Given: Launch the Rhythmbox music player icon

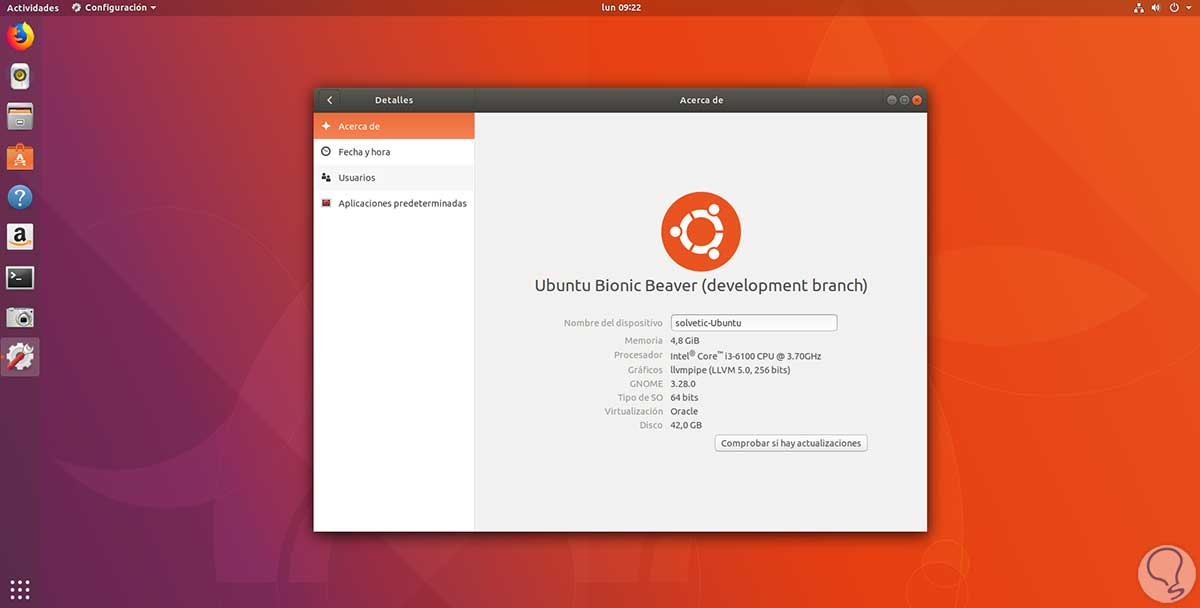Looking at the screenshot, I should point(20,76).
